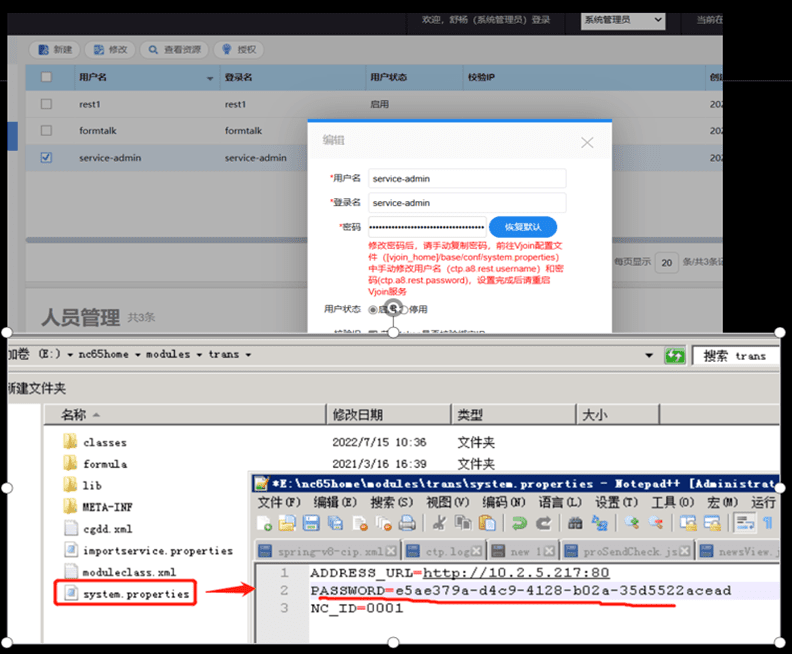Open the 系统管理员 role dropdown
Image resolution: width=792 pixels, height=654 pixels.
point(623,20)
